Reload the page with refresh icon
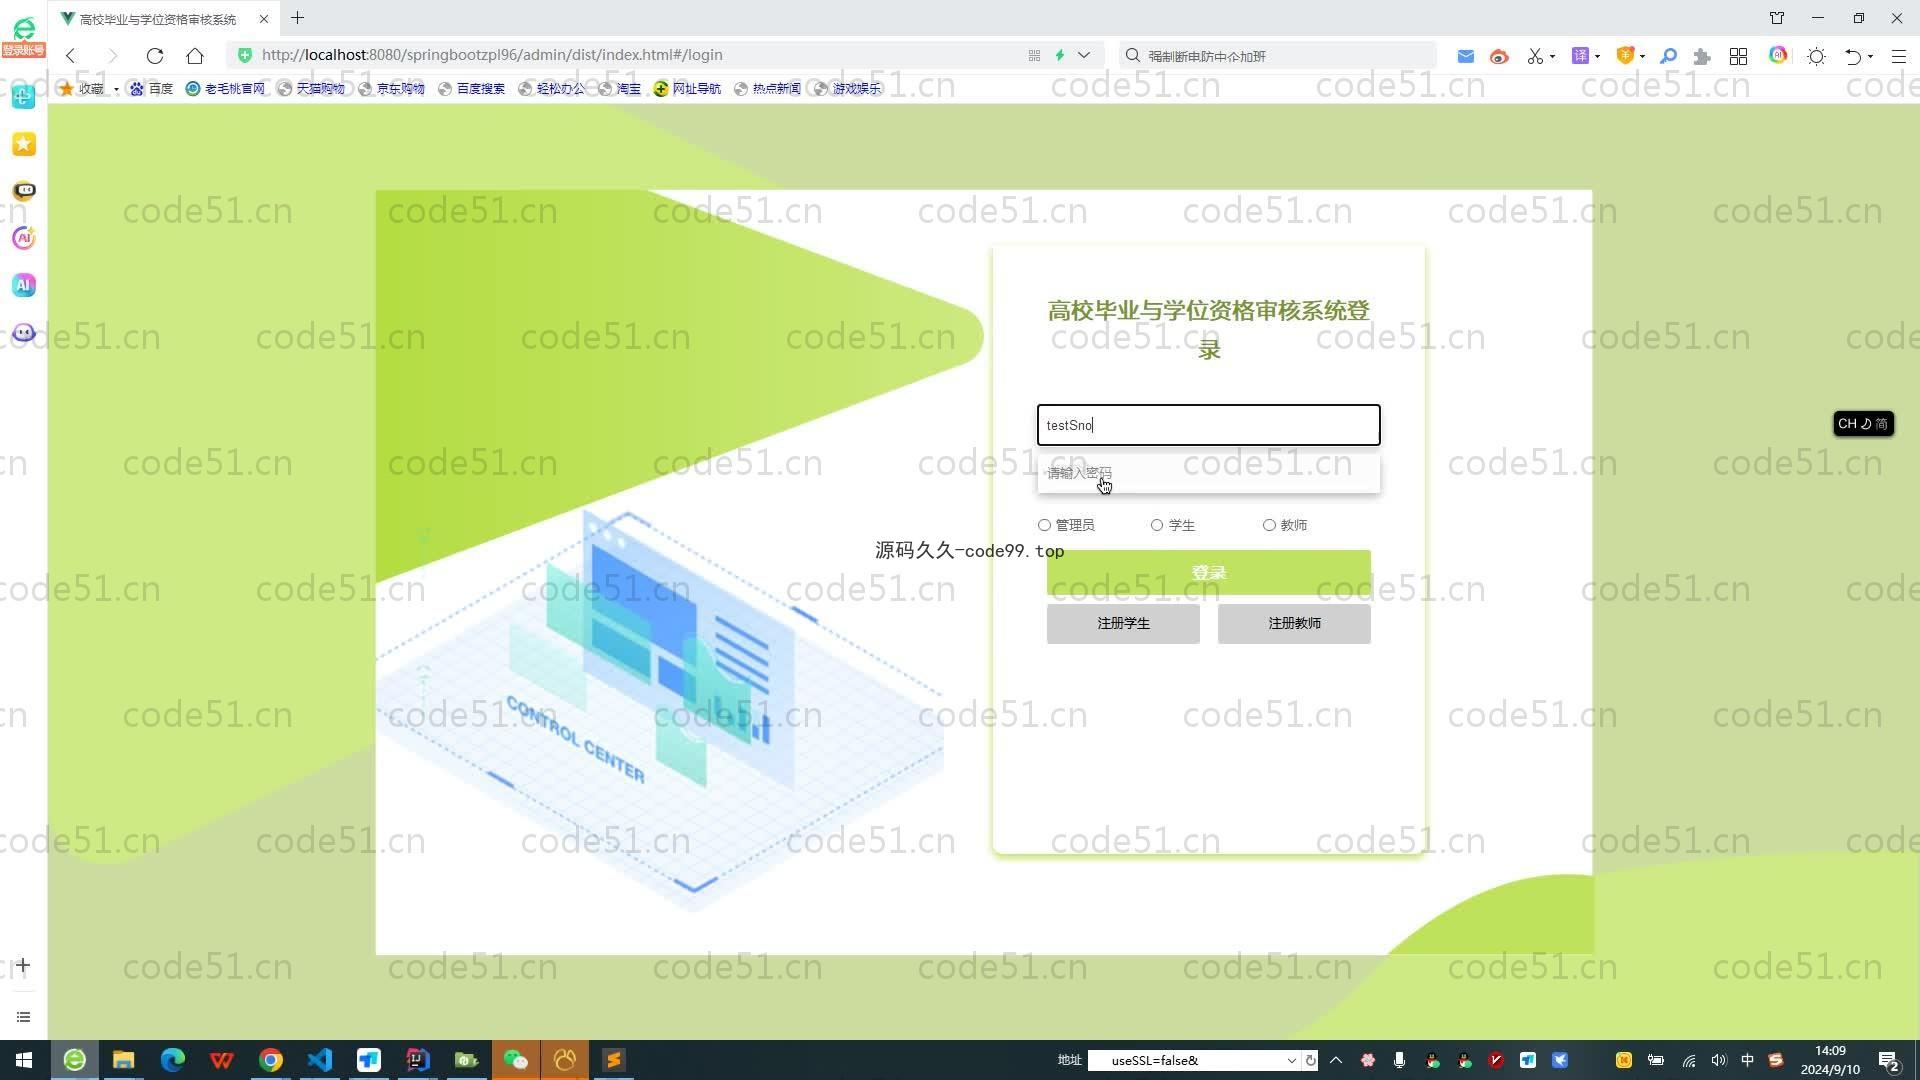The height and width of the screenshot is (1080, 1920). (155, 56)
